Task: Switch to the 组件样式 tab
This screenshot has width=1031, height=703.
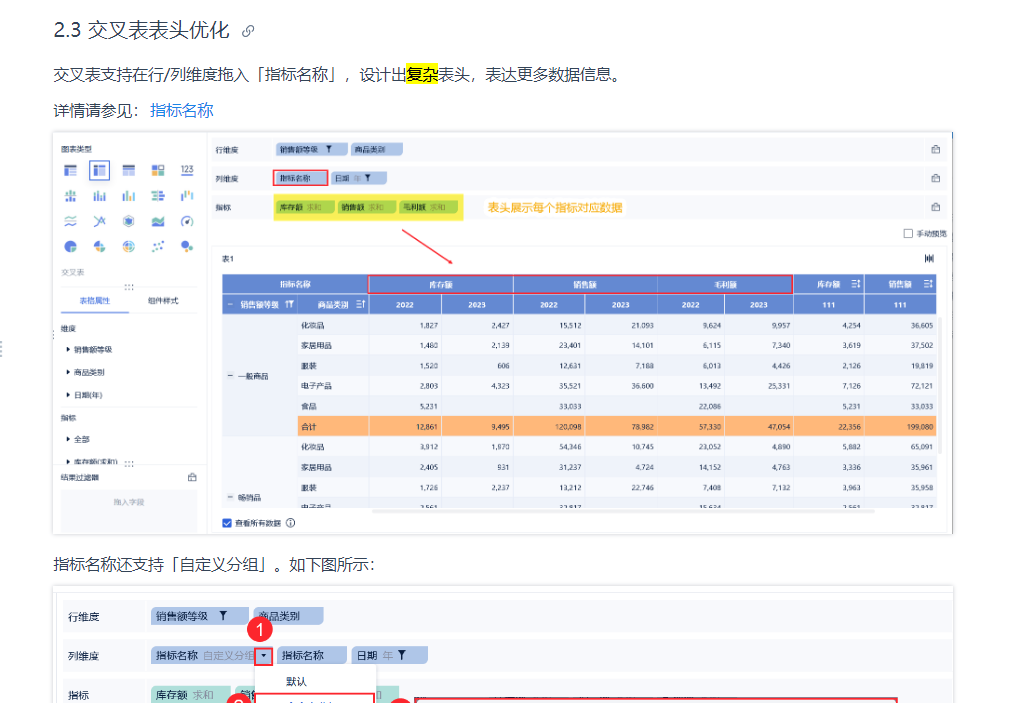Action: 162,300
